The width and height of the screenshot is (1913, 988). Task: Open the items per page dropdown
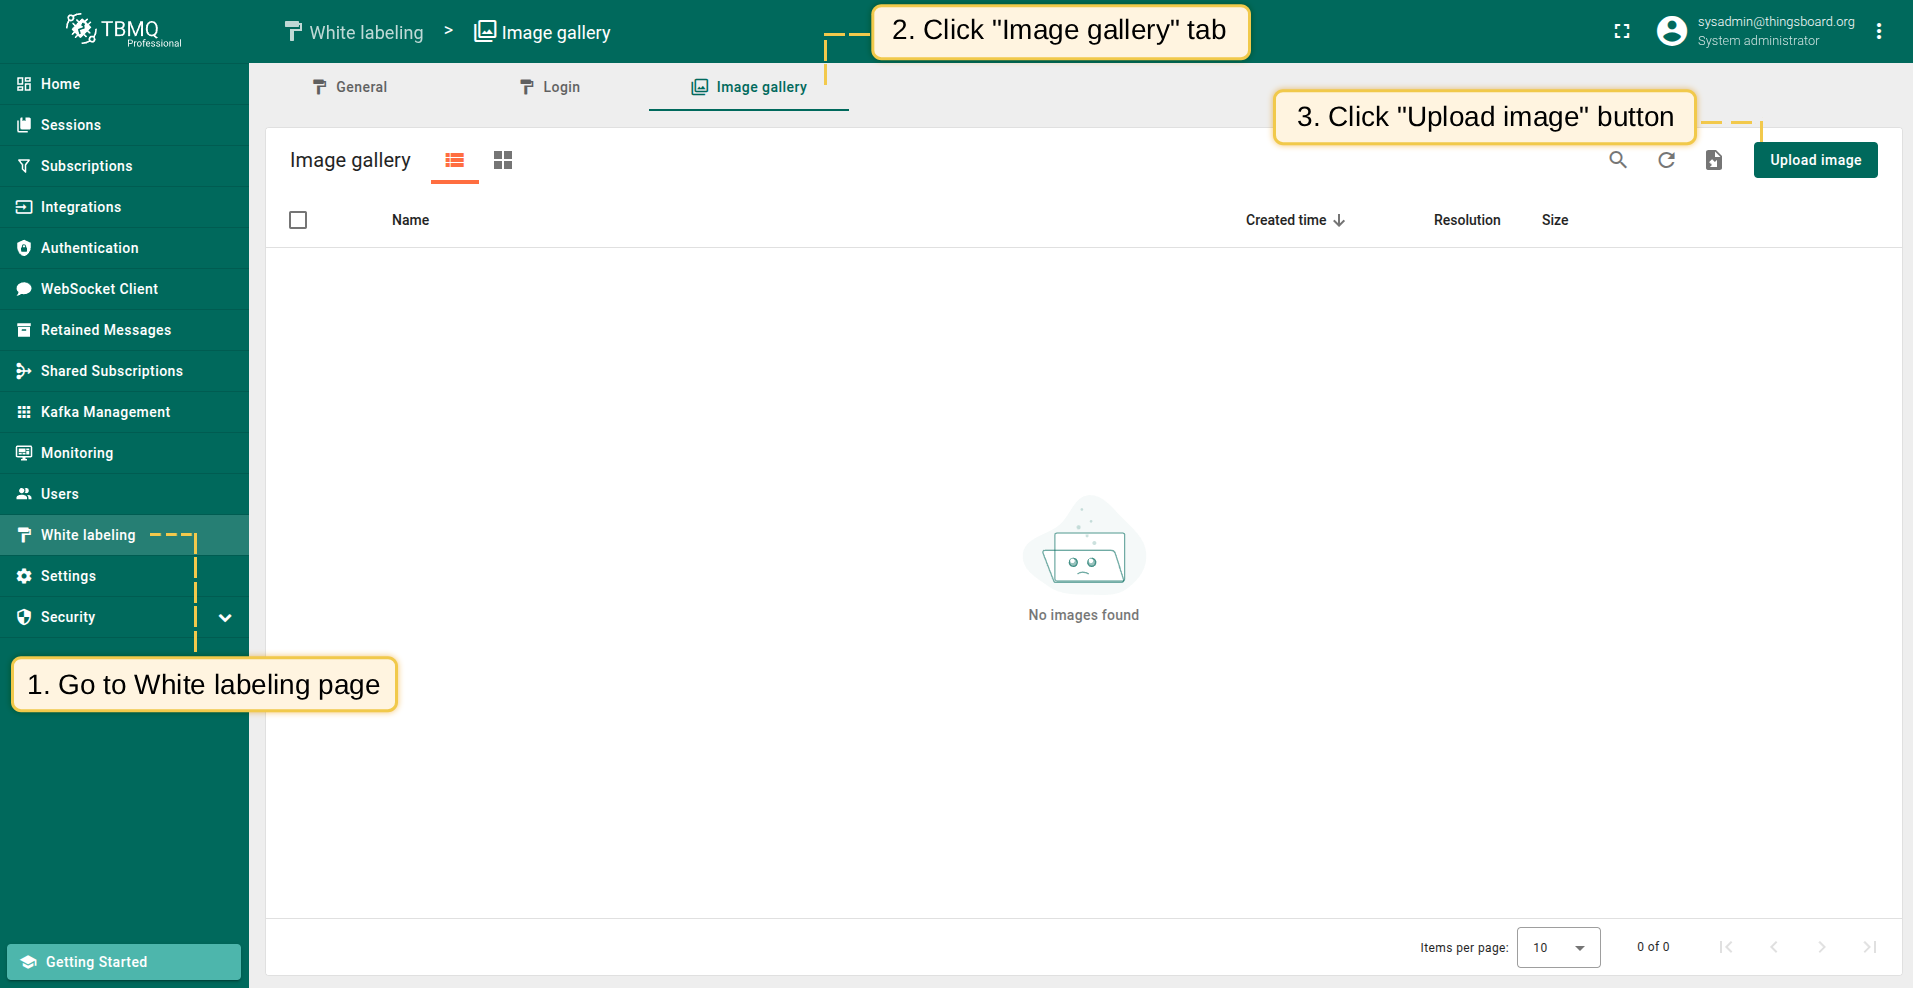(1558, 947)
